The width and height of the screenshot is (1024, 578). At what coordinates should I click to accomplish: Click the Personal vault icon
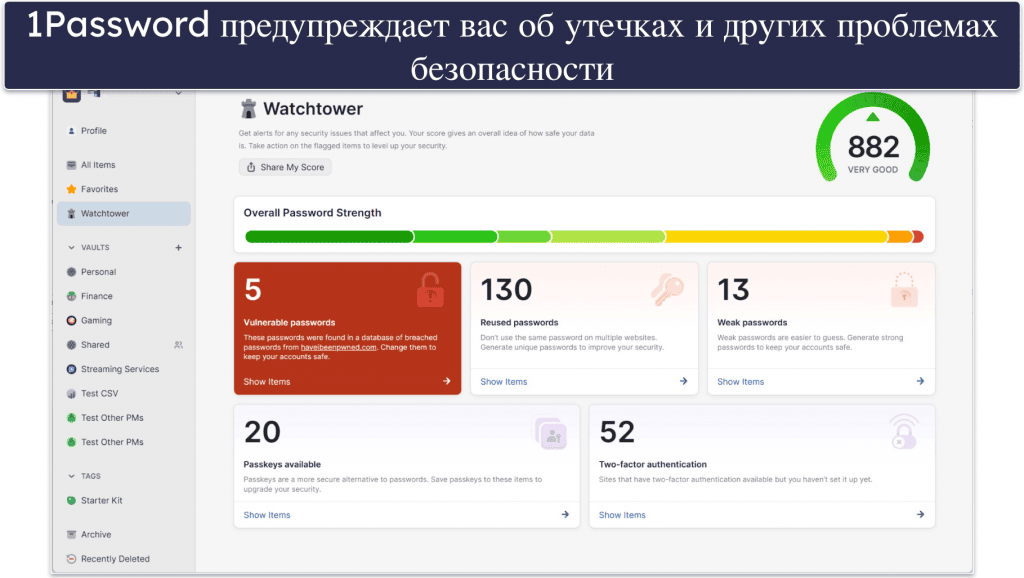tap(71, 272)
